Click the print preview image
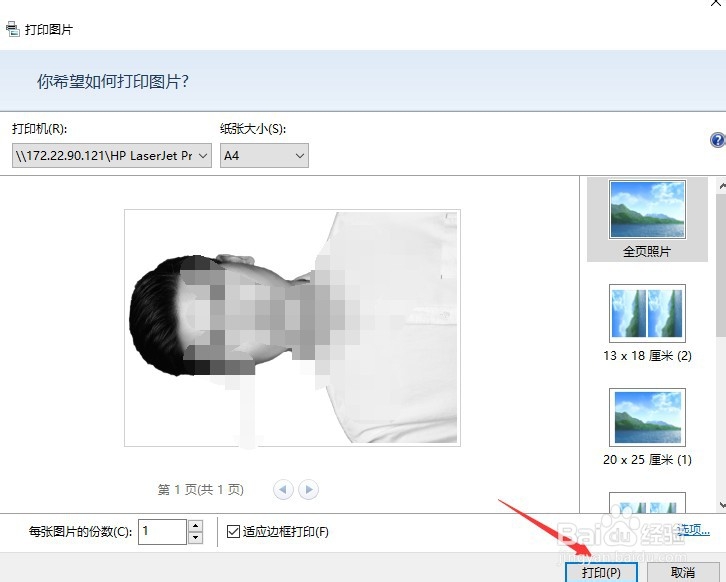This screenshot has width=726, height=582. point(292,328)
